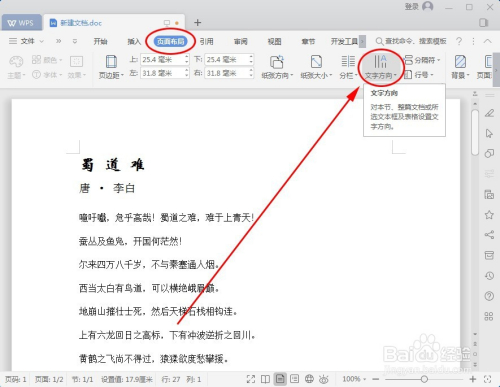Open the 页面布局 ribbon tab
Viewport: 500px width, 387px height.
[171, 41]
